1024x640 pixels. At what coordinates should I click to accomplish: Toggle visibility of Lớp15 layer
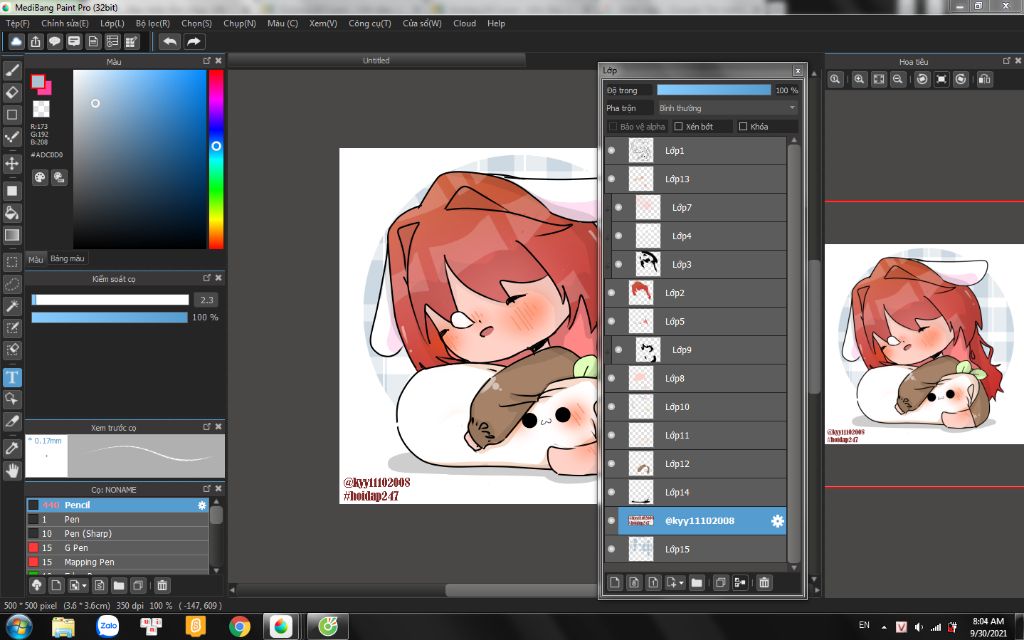click(611, 550)
